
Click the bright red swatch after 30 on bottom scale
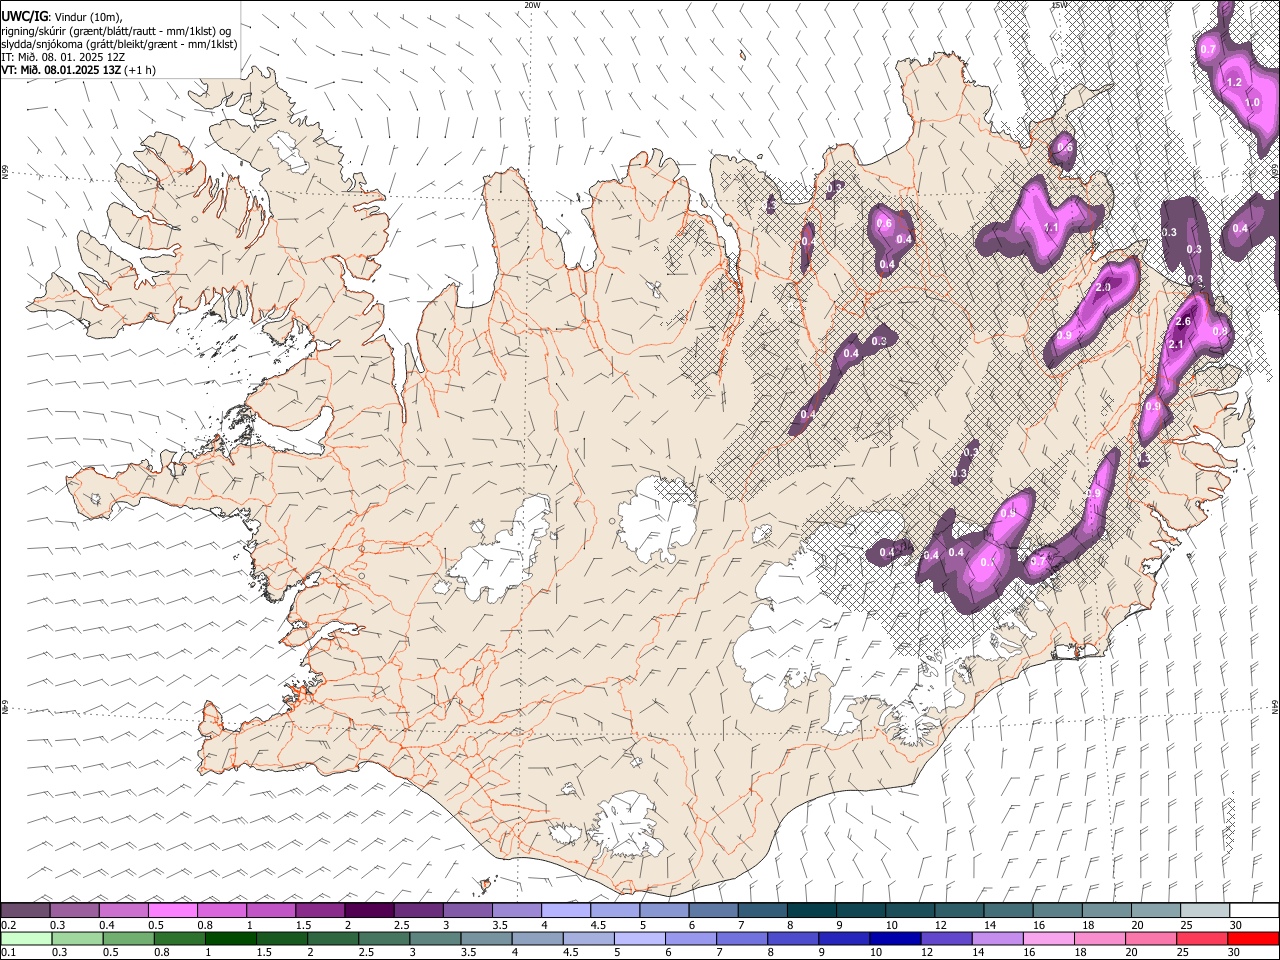[1253, 938]
